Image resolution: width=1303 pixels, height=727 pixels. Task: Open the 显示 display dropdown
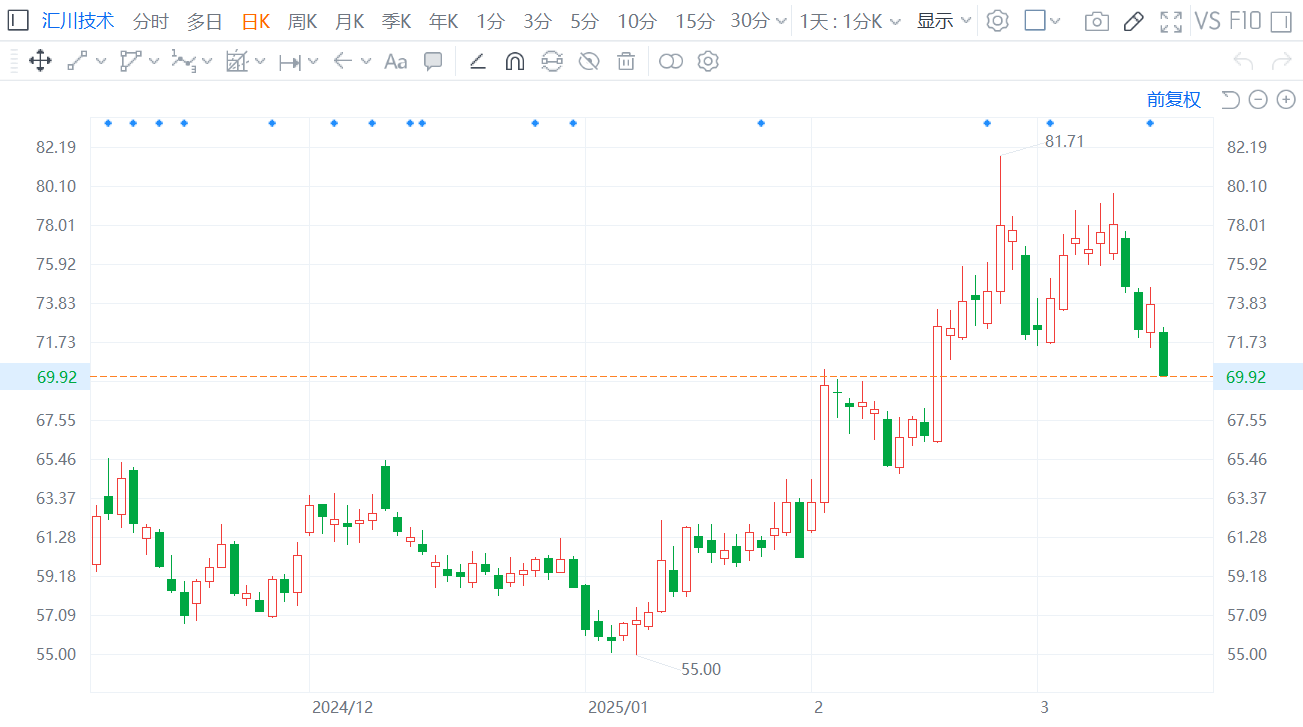pos(944,20)
